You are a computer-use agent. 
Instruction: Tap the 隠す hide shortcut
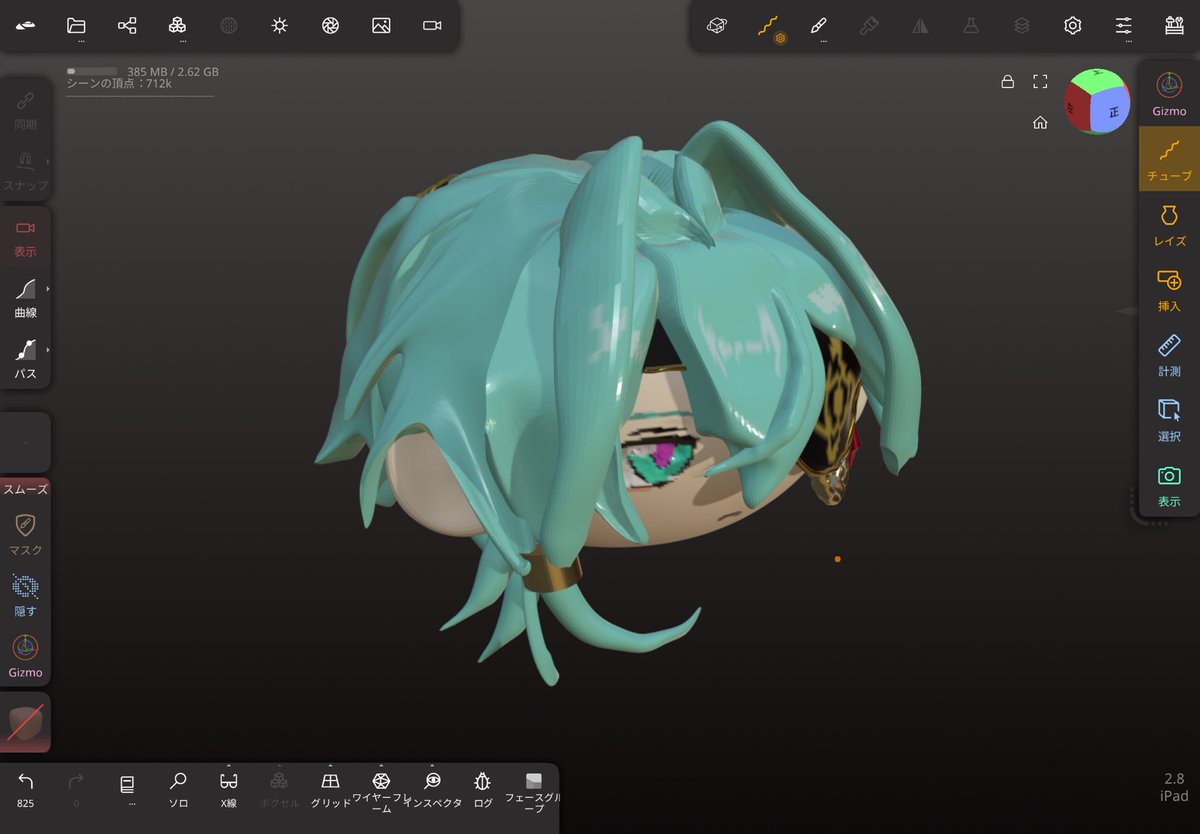coord(25,594)
